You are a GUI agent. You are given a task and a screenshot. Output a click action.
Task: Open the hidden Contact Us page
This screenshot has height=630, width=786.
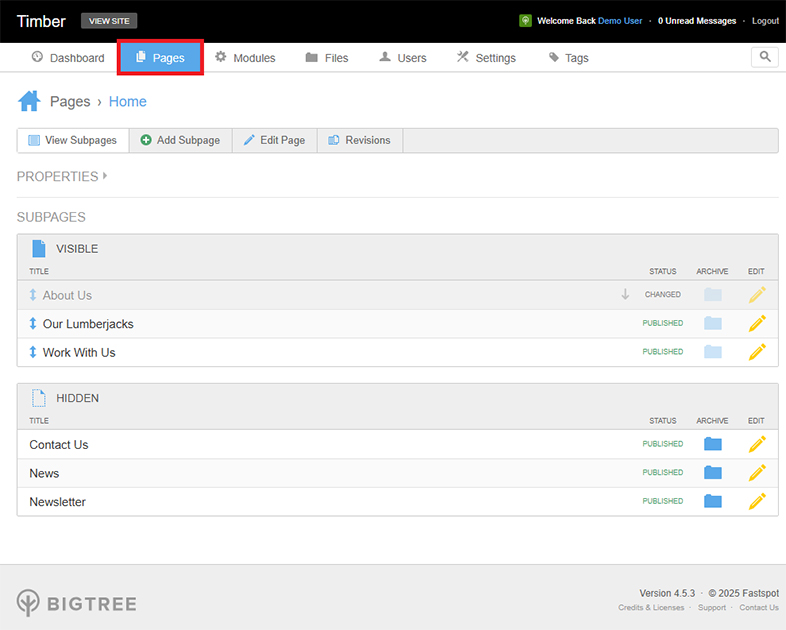pos(59,445)
